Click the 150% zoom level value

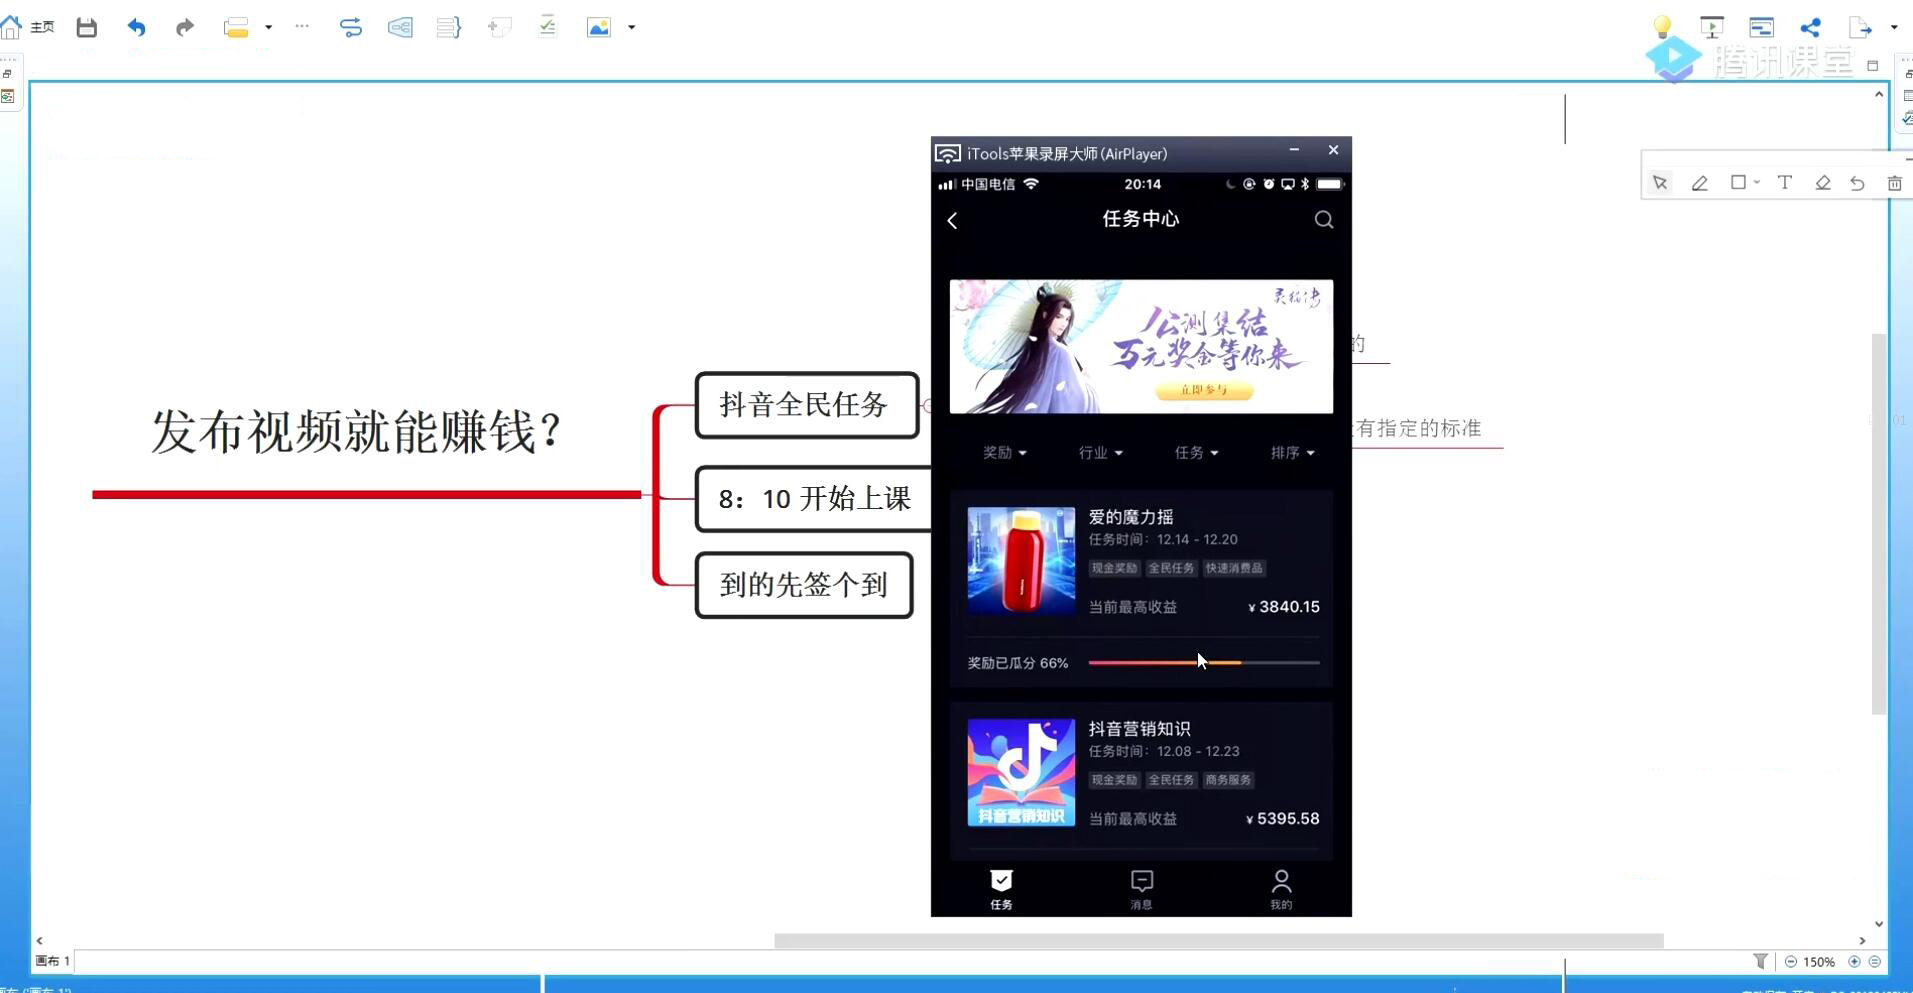click(x=1819, y=962)
